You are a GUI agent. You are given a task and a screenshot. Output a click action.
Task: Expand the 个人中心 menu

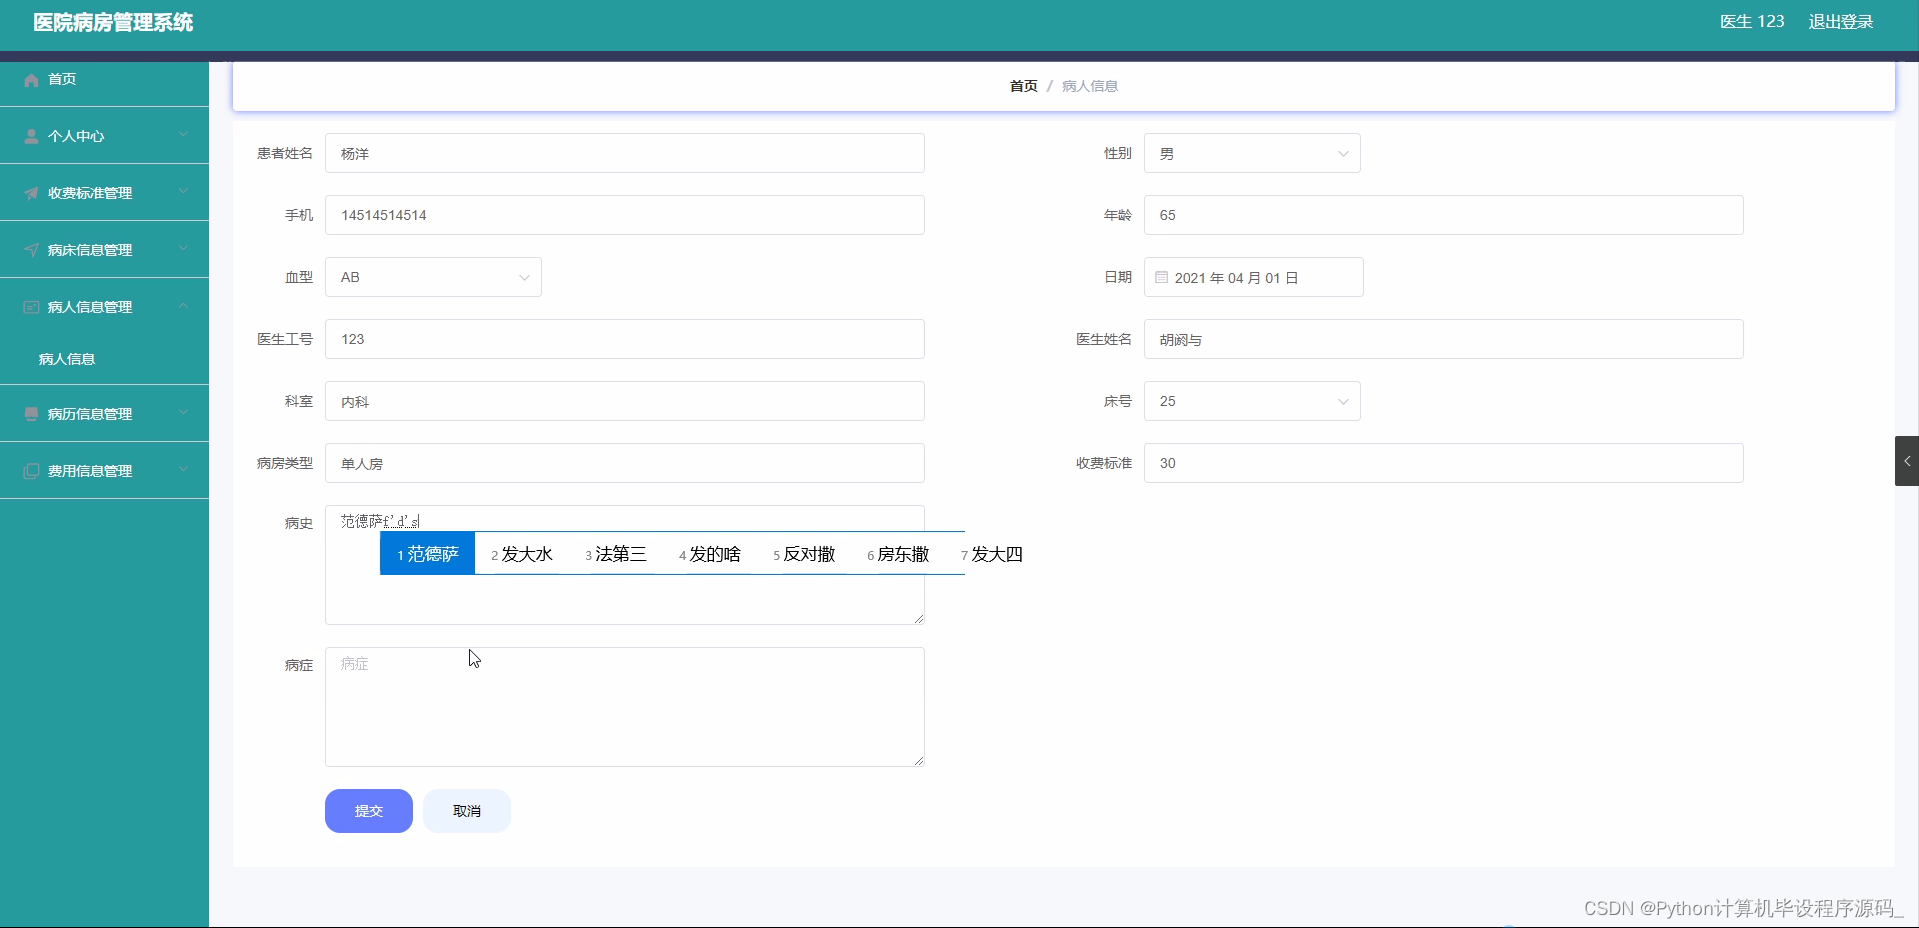pos(183,136)
